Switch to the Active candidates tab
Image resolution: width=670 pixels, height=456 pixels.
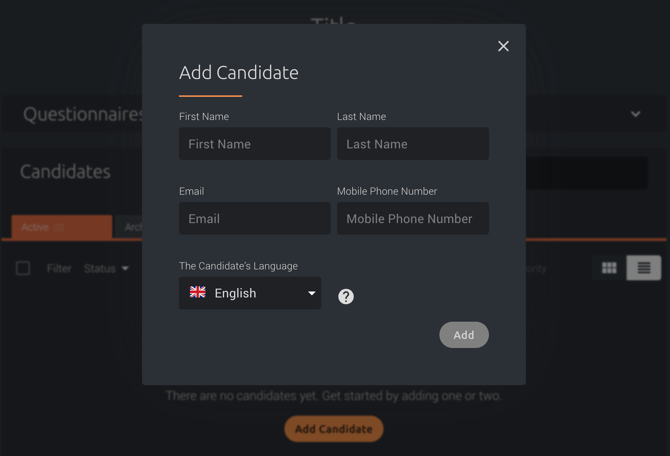pos(62,227)
